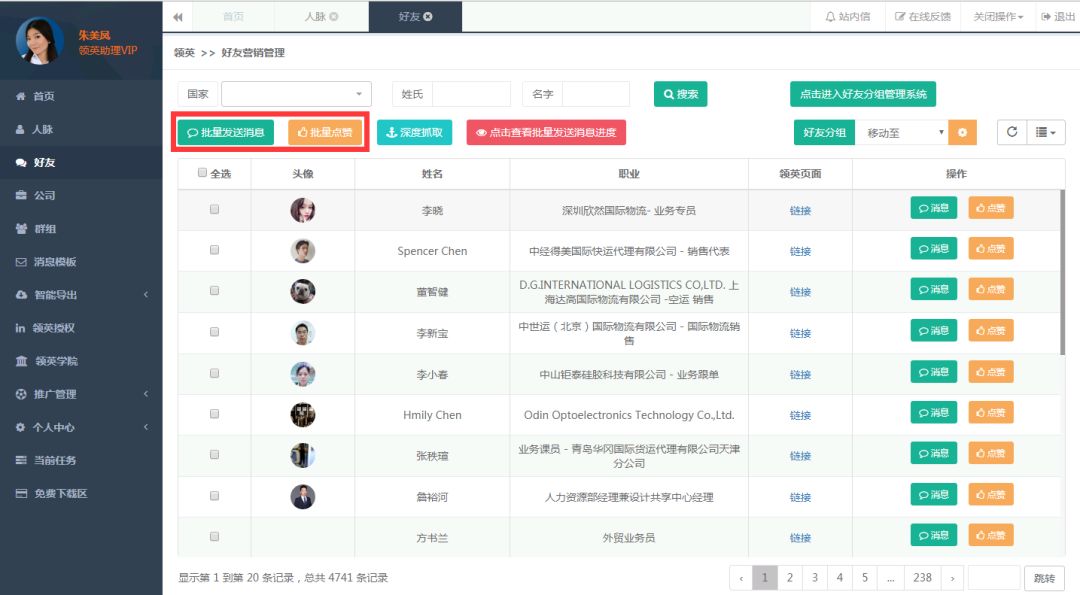This screenshot has width=1080, height=595.
Task: Select the checkbox beside 方书兰
Action: click(x=212, y=535)
